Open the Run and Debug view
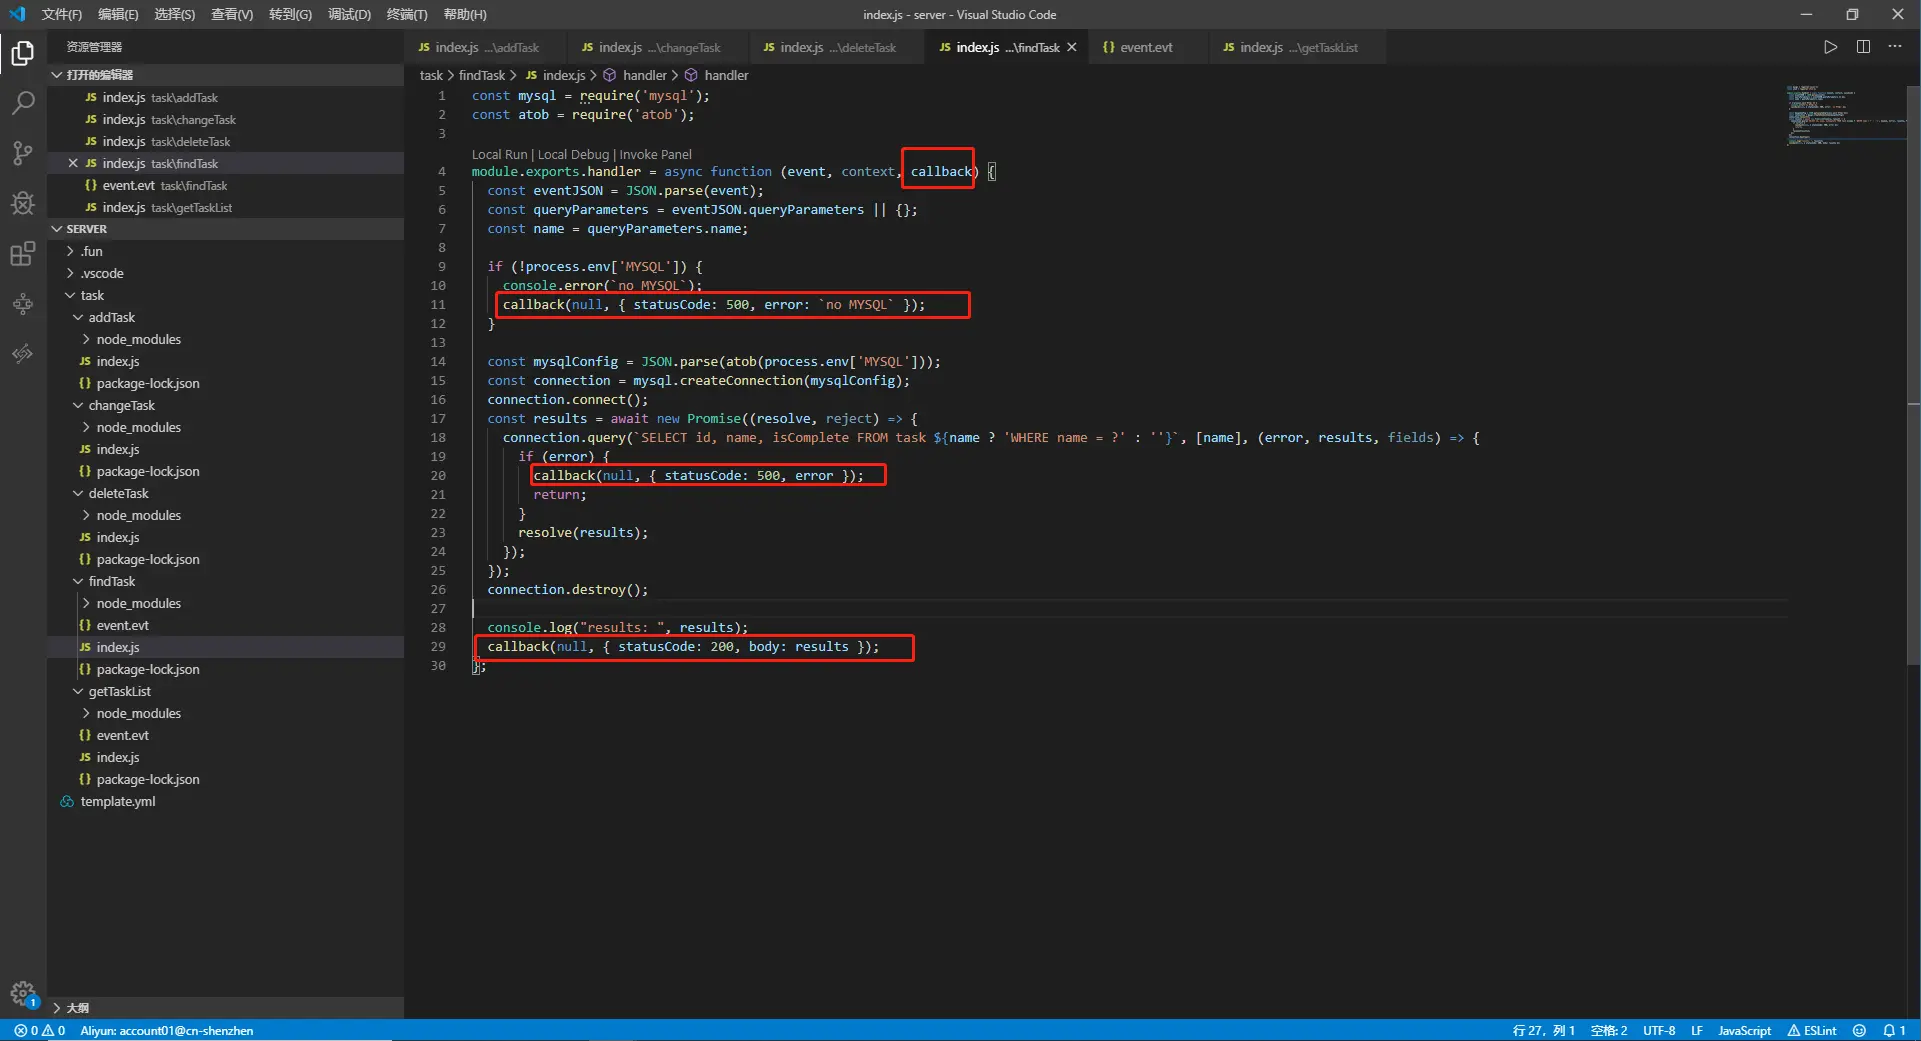 23,204
